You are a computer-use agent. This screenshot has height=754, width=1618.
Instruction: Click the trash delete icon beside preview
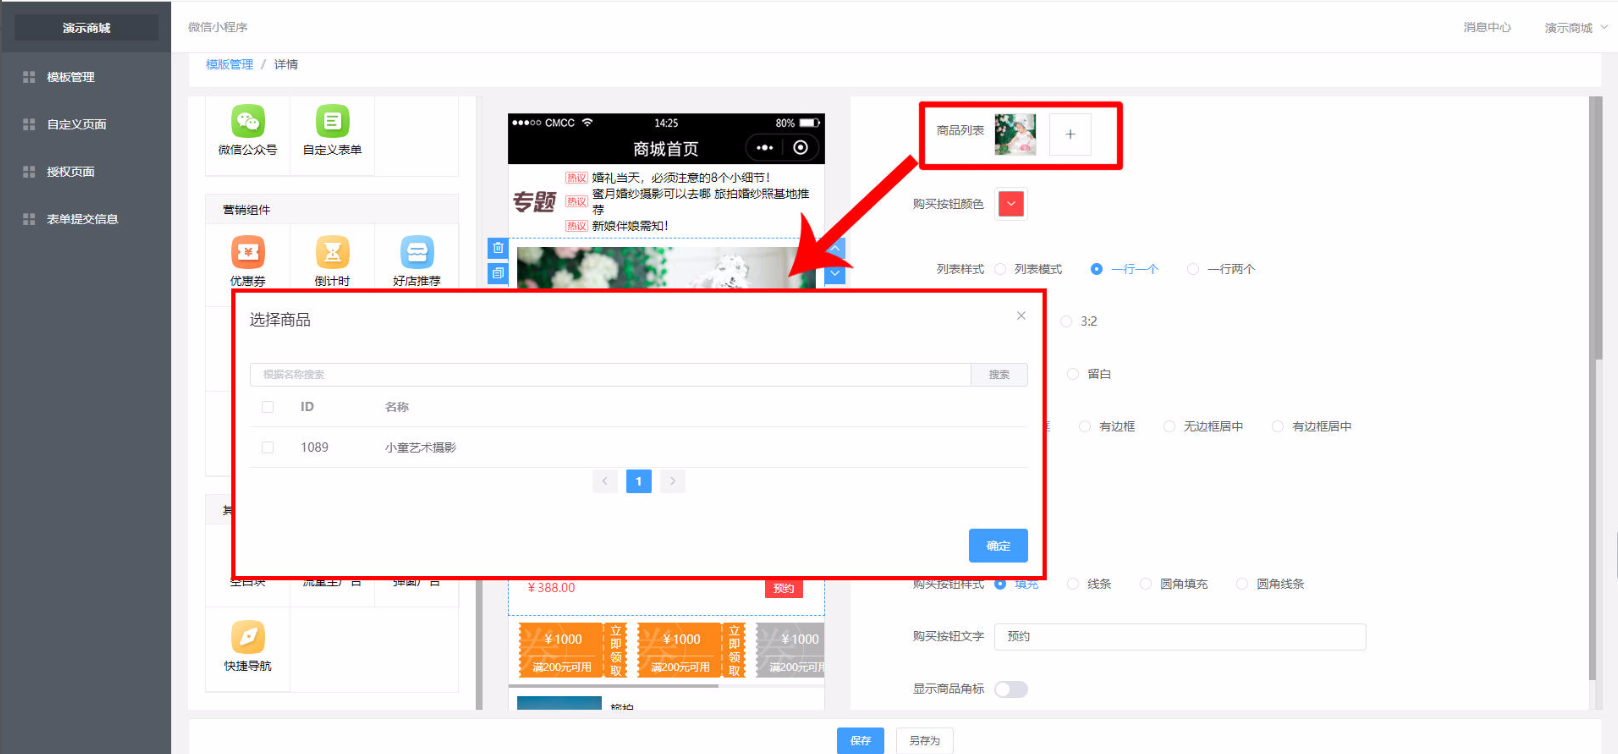[x=498, y=248]
